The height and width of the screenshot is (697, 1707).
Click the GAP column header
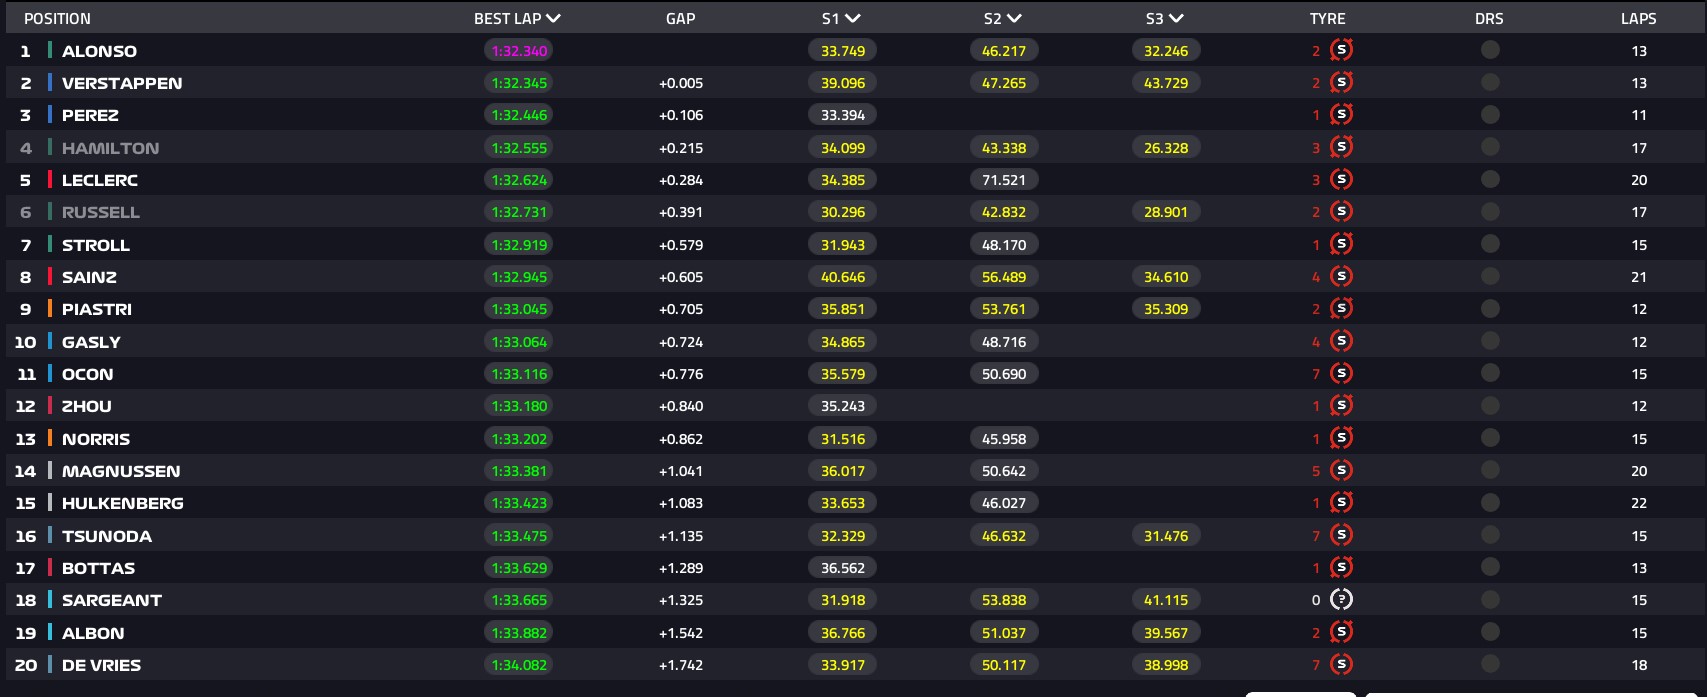click(680, 18)
